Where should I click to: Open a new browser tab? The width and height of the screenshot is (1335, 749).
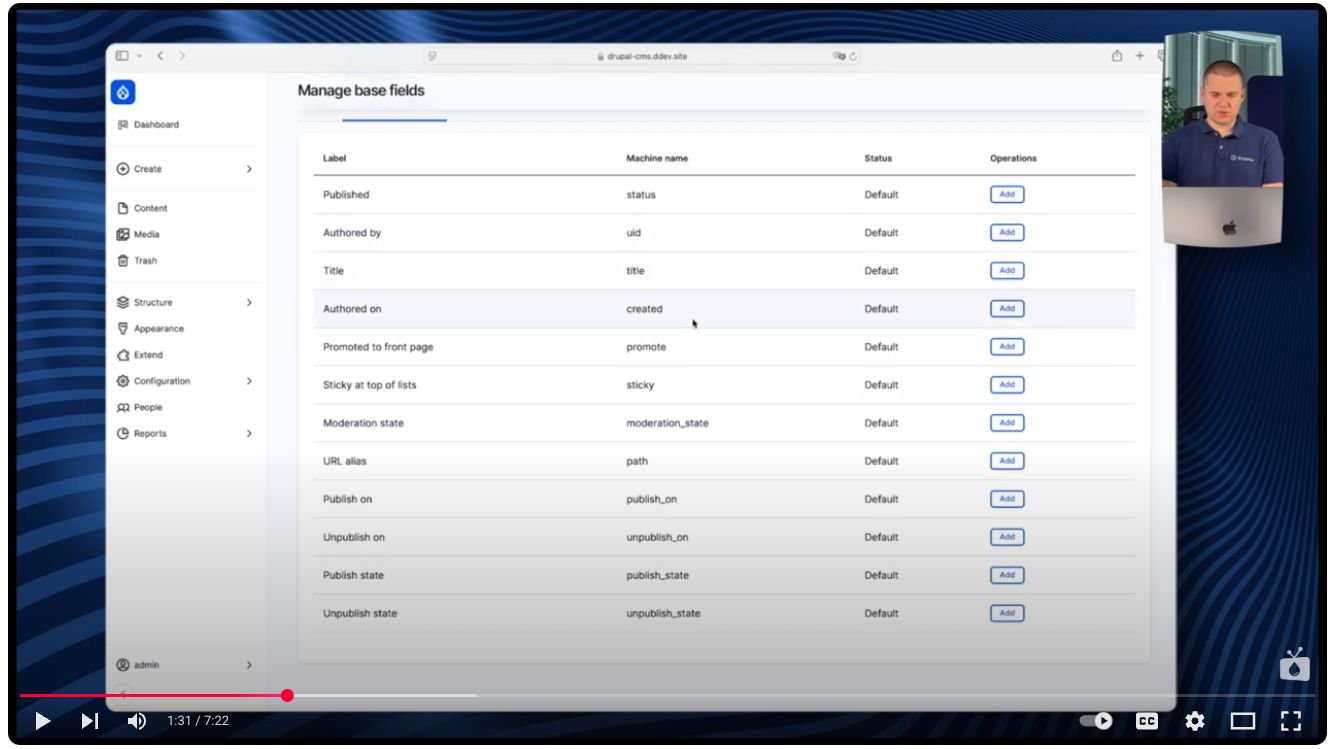[1139, 56]
